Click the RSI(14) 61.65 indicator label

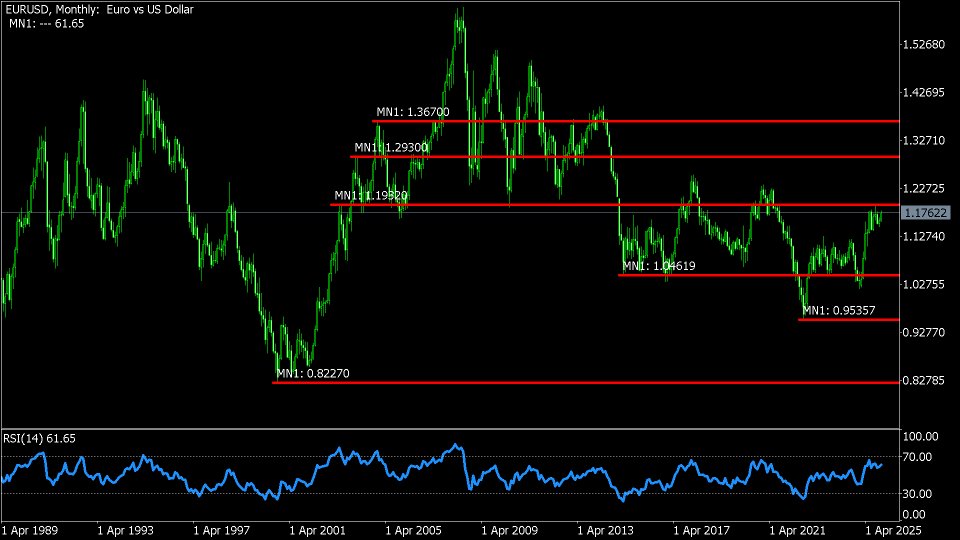(39, 438)
